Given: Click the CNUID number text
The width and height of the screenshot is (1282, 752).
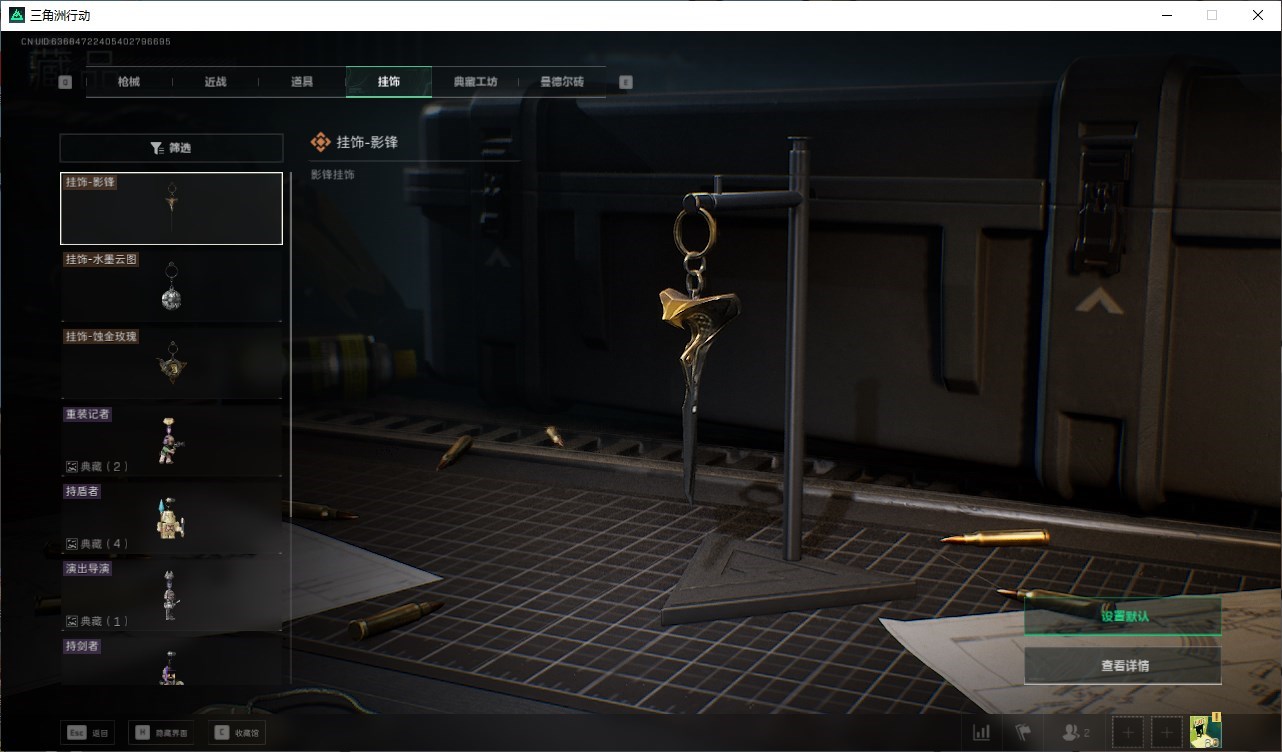Looking at the screenshot, I should [95, 42].
